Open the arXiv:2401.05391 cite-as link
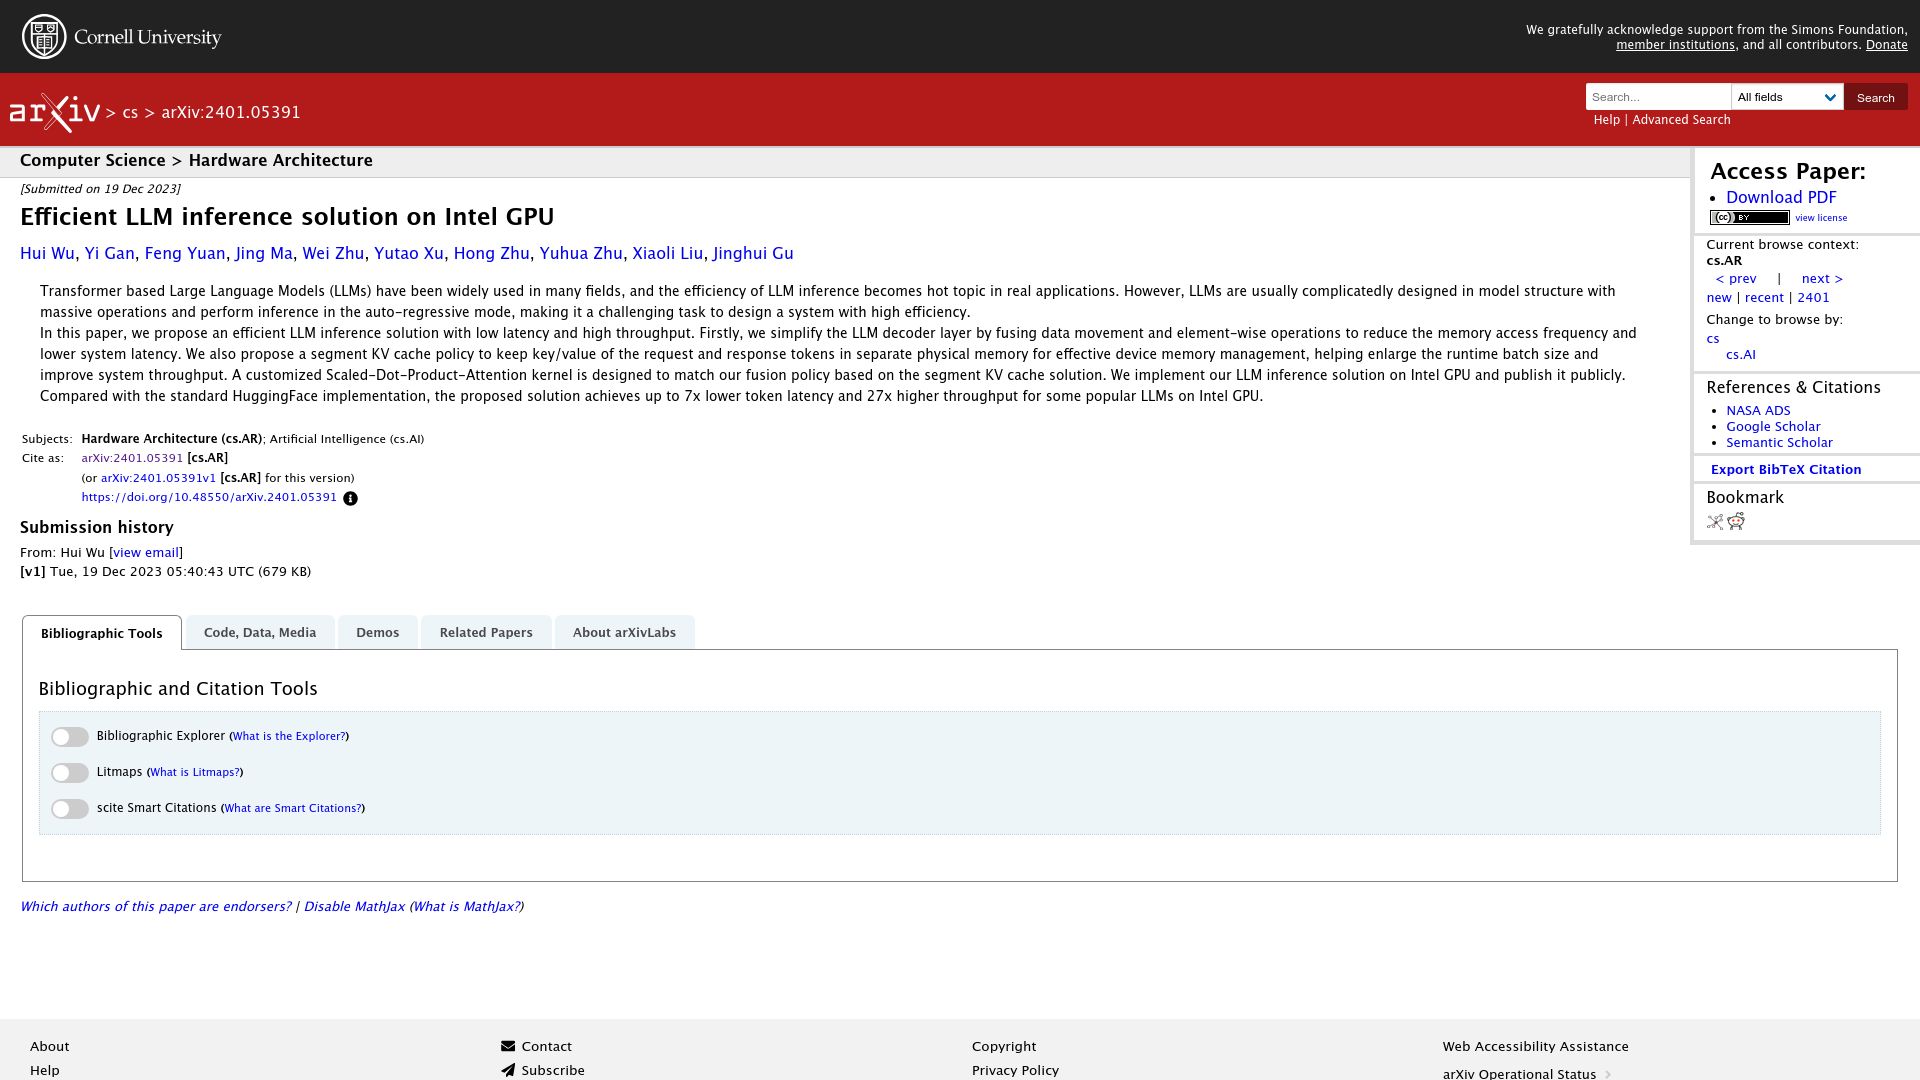The image size is (1920, 1080). click(132, 459)
